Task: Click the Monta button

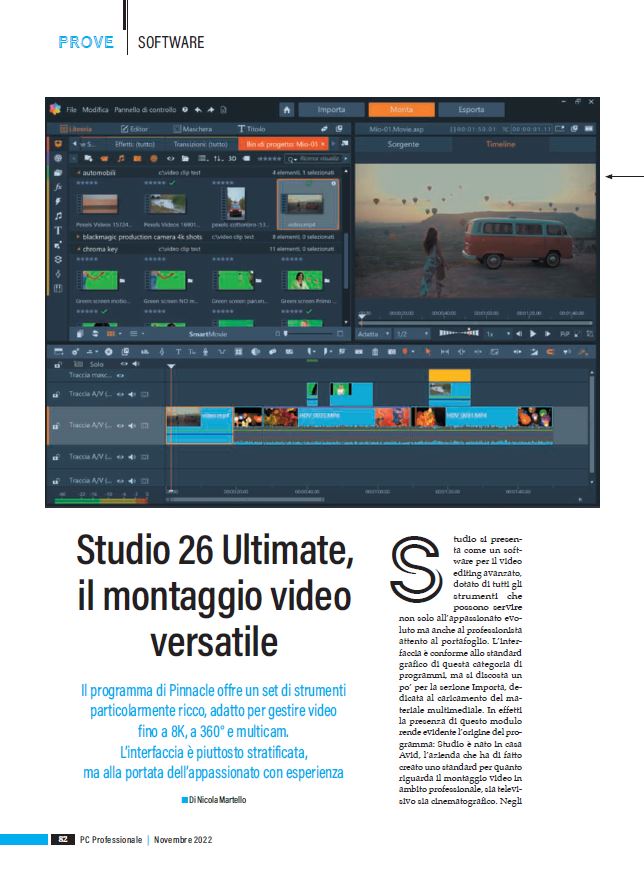Action: coord(401,110)
